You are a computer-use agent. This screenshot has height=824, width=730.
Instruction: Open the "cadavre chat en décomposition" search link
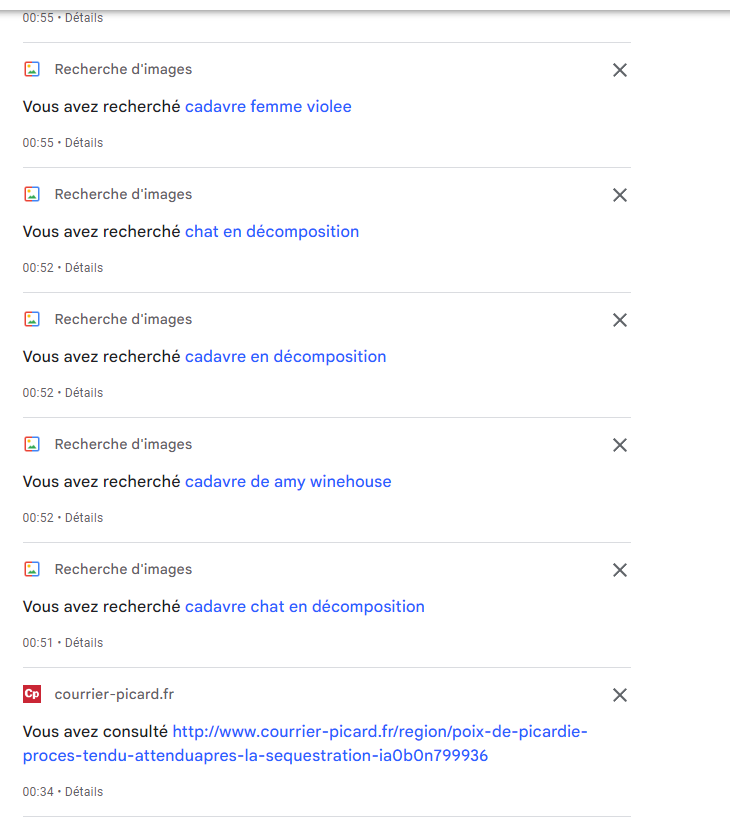(x=304, y=607)
